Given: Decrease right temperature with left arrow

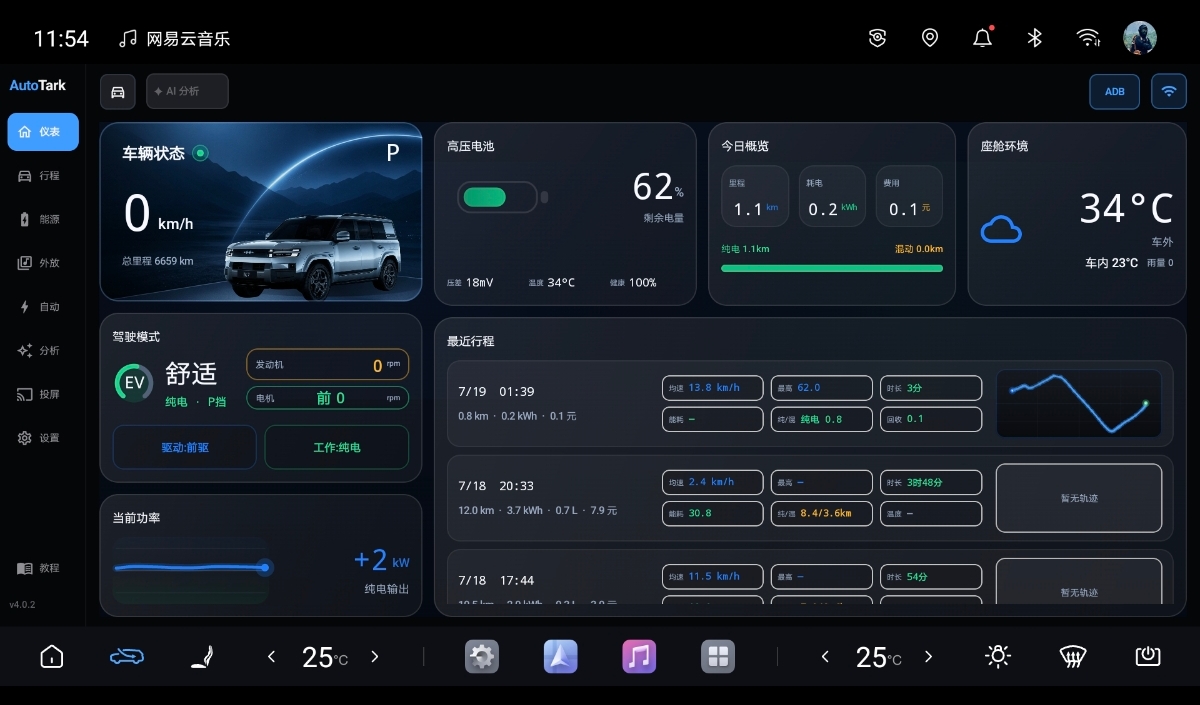Looking at the screenshot, I should click(x=825, y=657).
